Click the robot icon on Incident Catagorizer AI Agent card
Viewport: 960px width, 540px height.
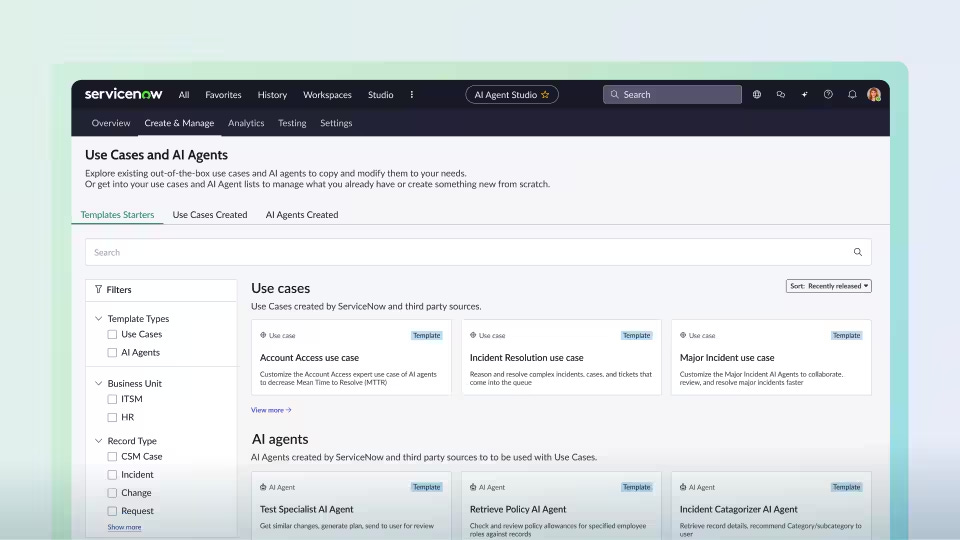click(683, 487)
